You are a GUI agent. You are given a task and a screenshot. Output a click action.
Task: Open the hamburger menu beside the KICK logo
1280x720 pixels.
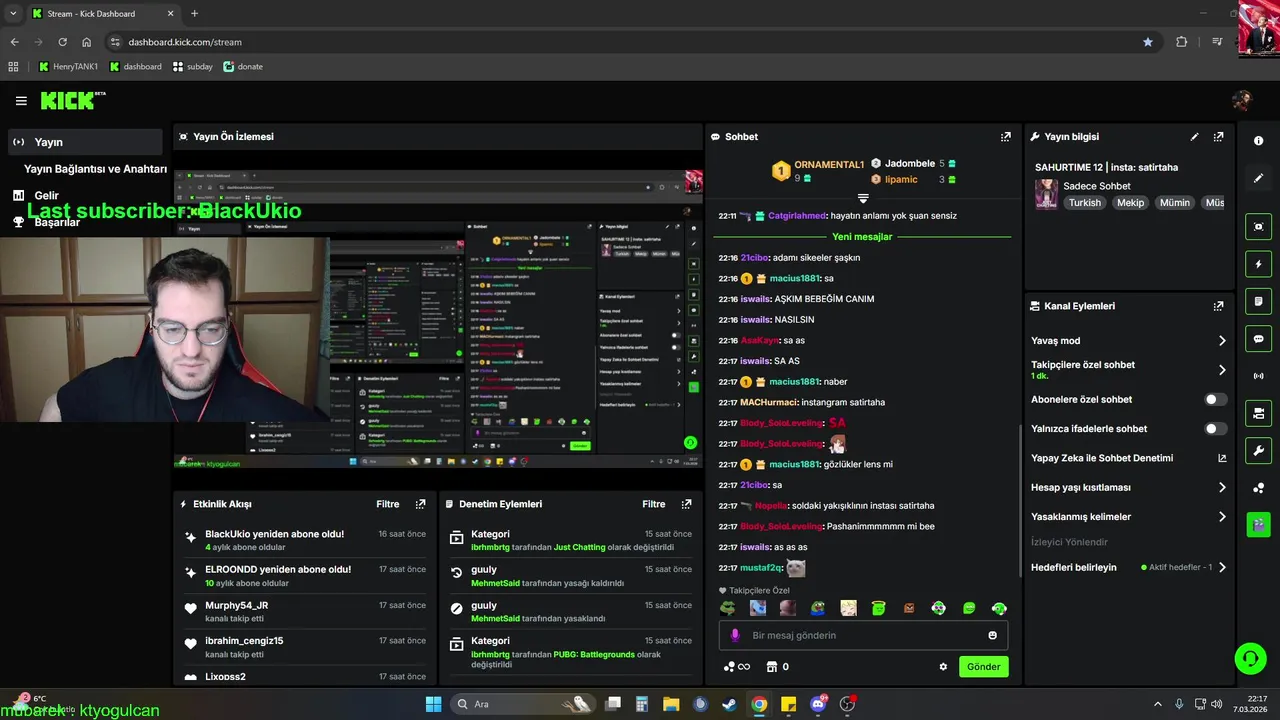tap(21, 101)
